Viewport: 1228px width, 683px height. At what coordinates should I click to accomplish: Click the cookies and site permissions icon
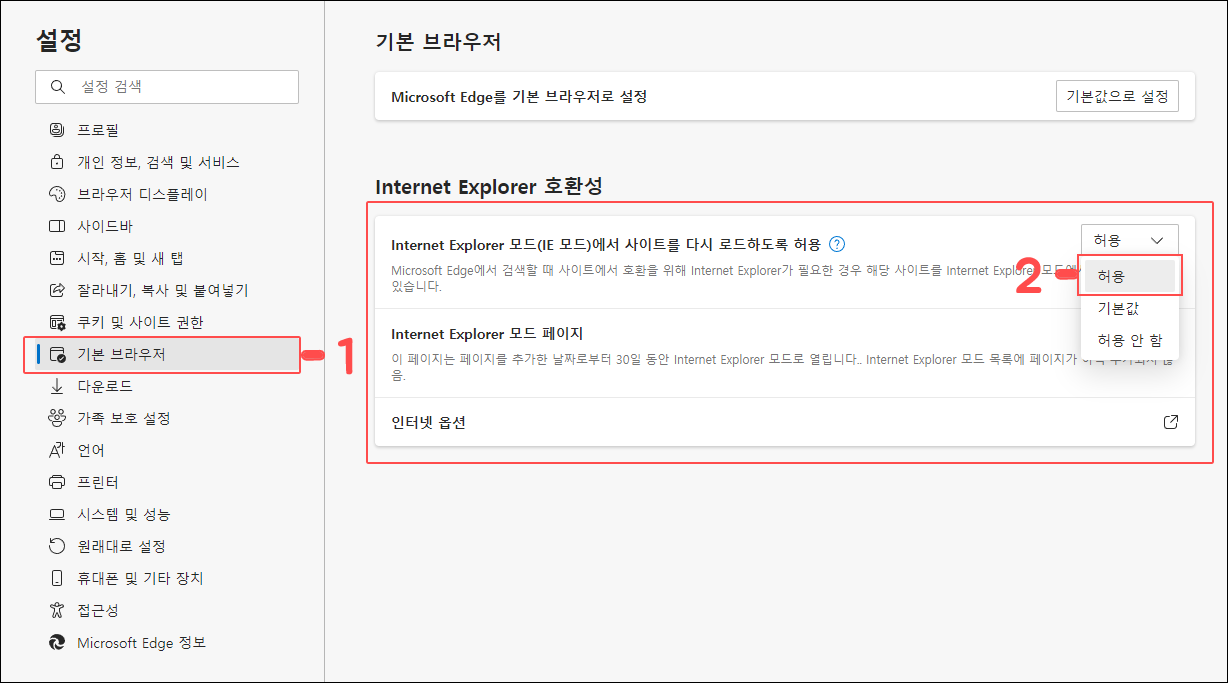[57, 322]
